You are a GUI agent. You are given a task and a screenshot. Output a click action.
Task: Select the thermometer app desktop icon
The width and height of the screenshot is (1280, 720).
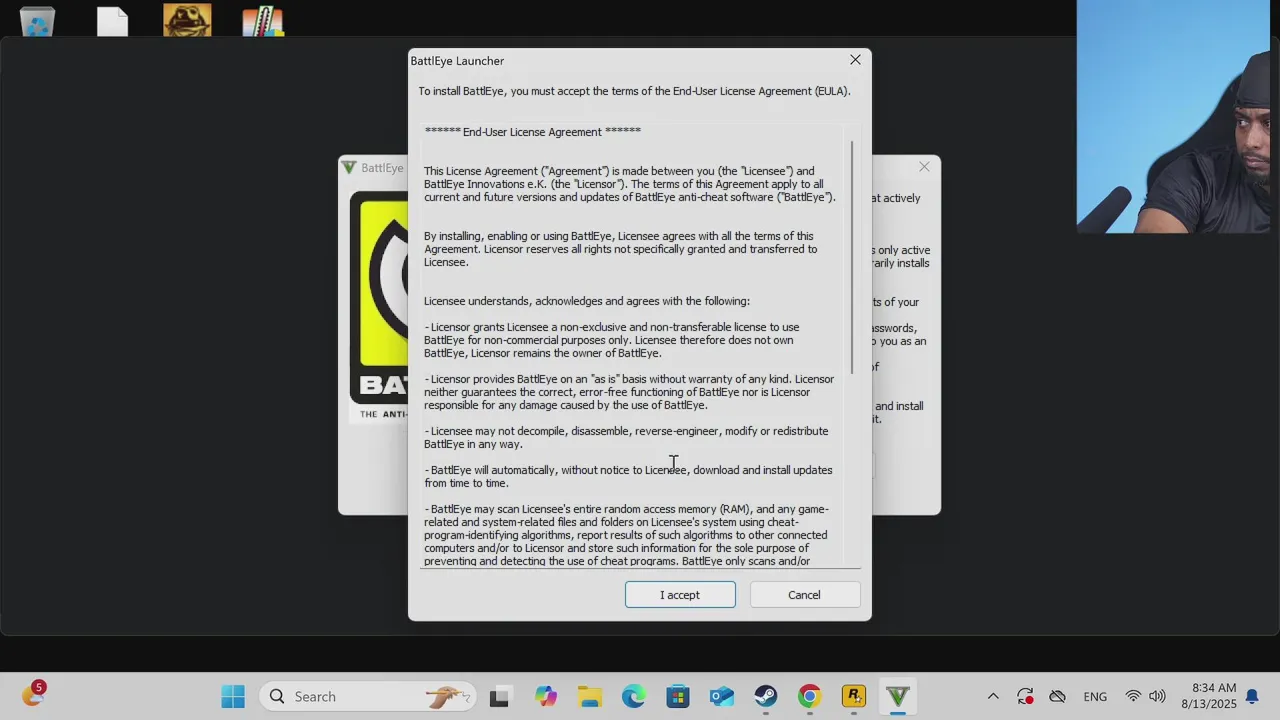point(263,21)
